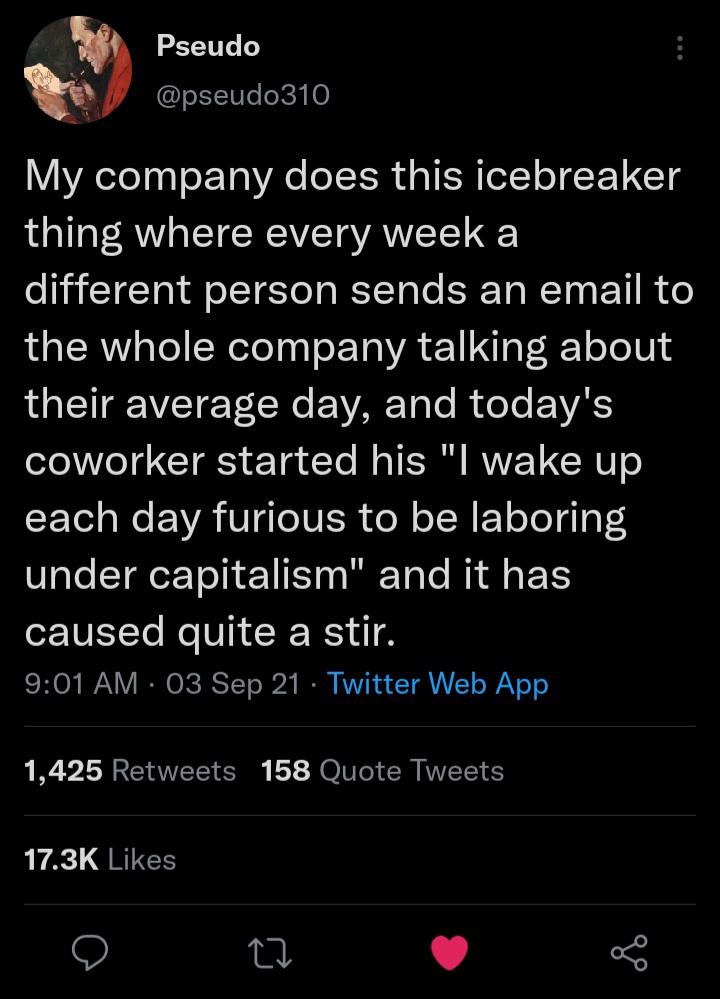Click the word "icebreaker" in the tweet

point(565,177)
